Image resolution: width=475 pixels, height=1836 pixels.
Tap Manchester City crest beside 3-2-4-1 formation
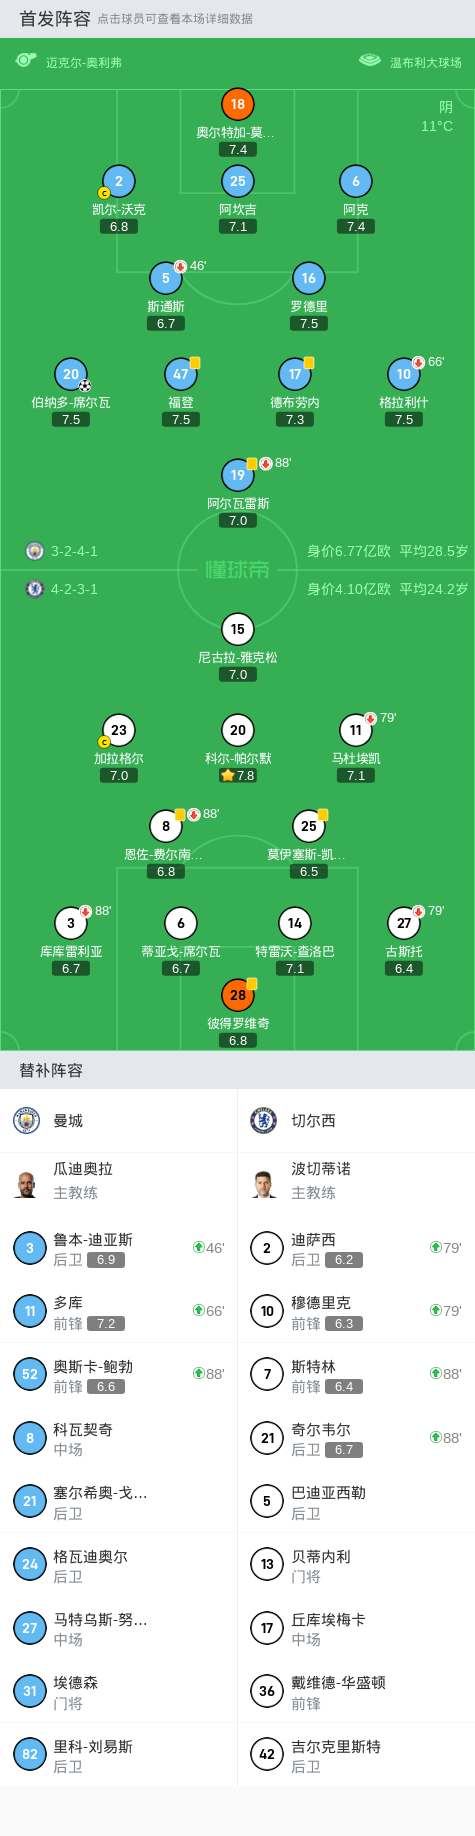[34, 551]
